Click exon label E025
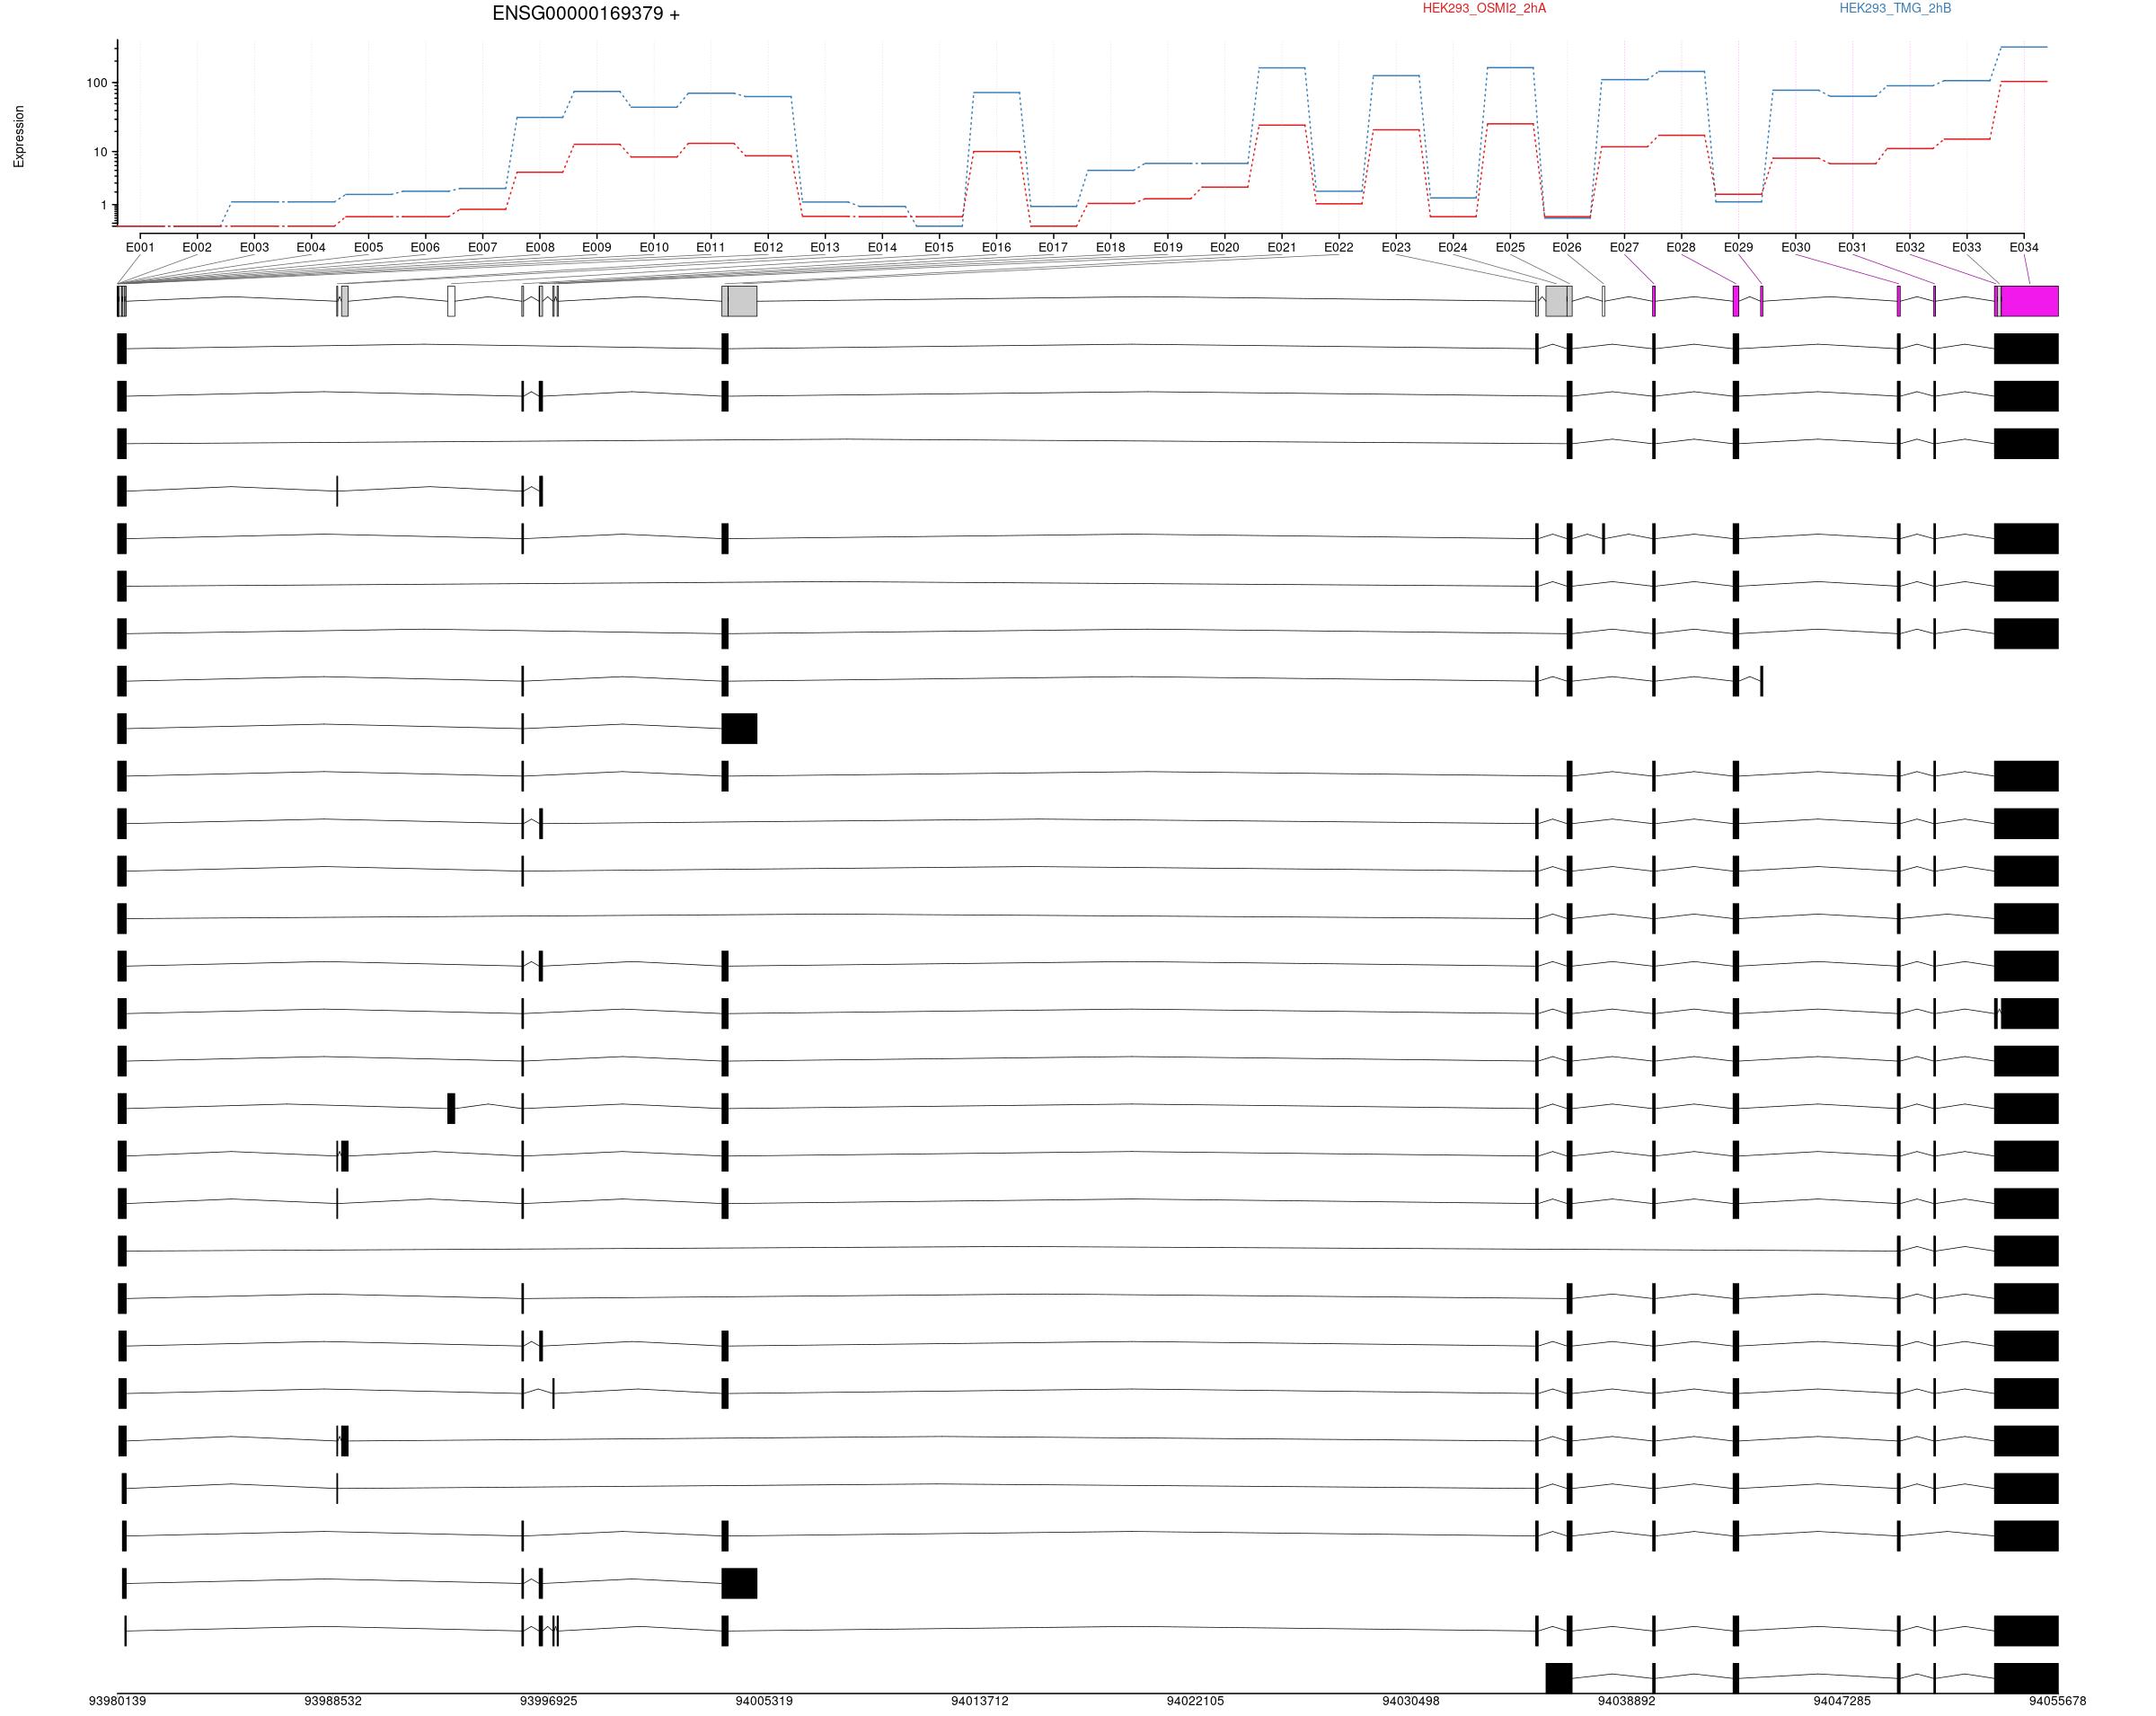Image resolution: width=2156 pixels, height=1716 pixels. tap(1510, 247)
